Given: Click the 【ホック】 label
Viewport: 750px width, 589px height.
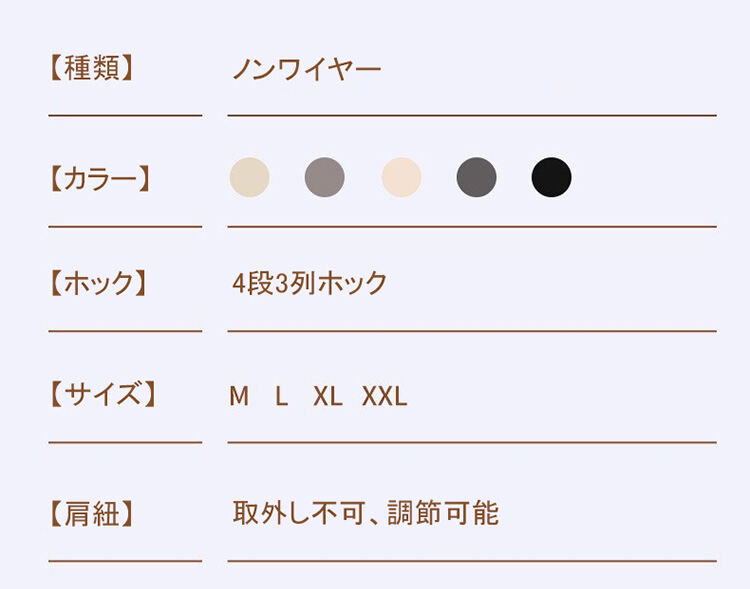Looking at the screenshot, I should (99, 283).
